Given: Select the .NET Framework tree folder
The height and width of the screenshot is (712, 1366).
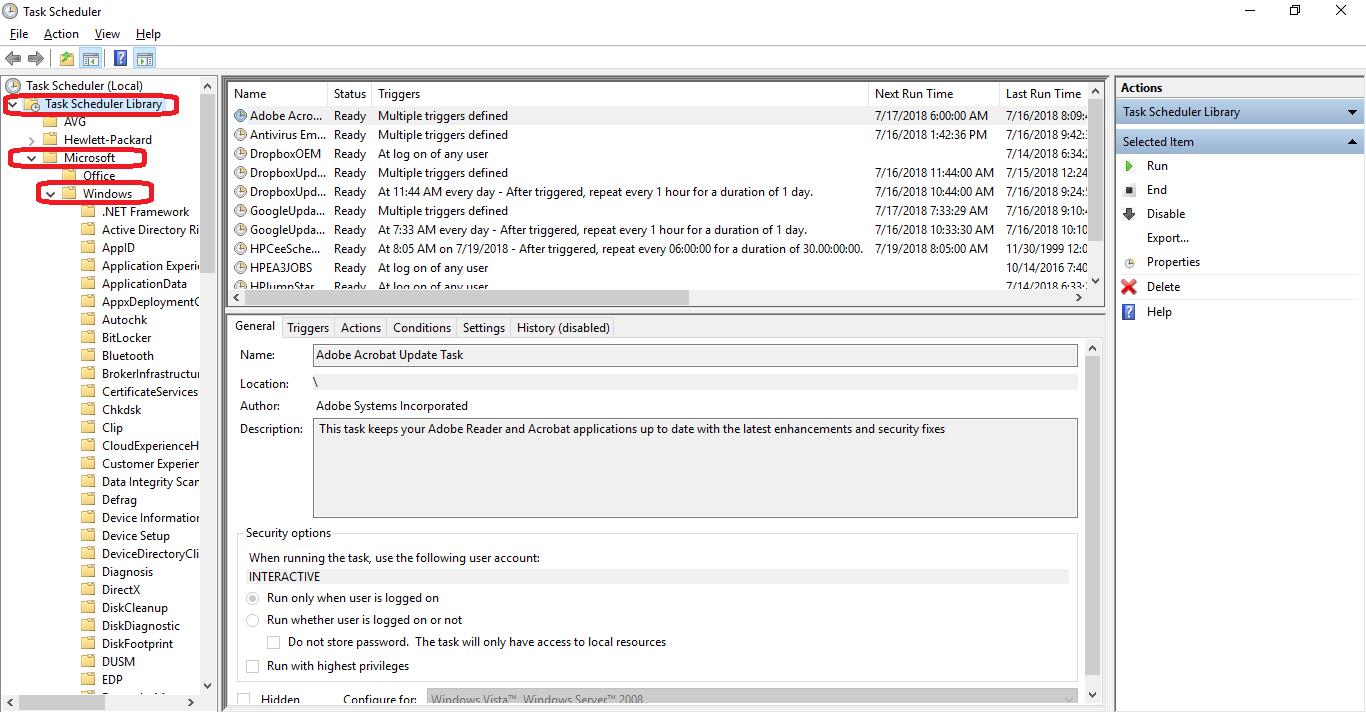Looking at the screenshot, I should pyautogui.click(x=145, y=212).
